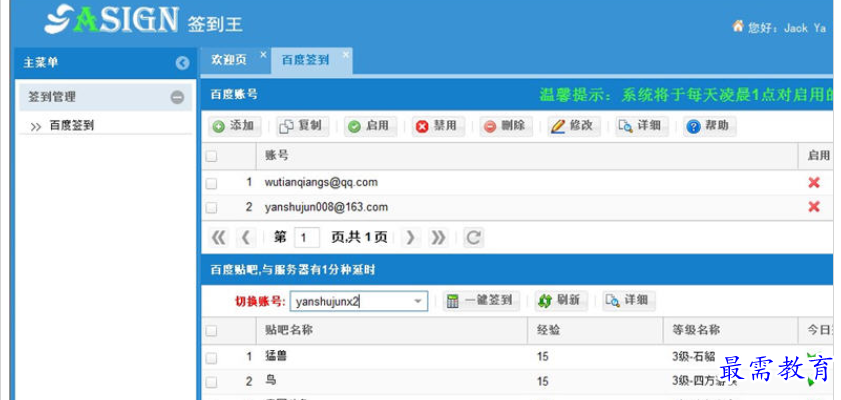
Task: Click the 刷新 refresh button in the tieba toolbar
Action: [x=561, y=300]
